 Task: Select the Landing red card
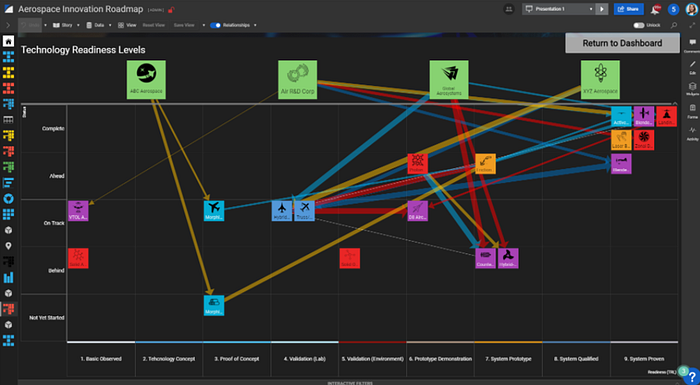tap(667, 116)
